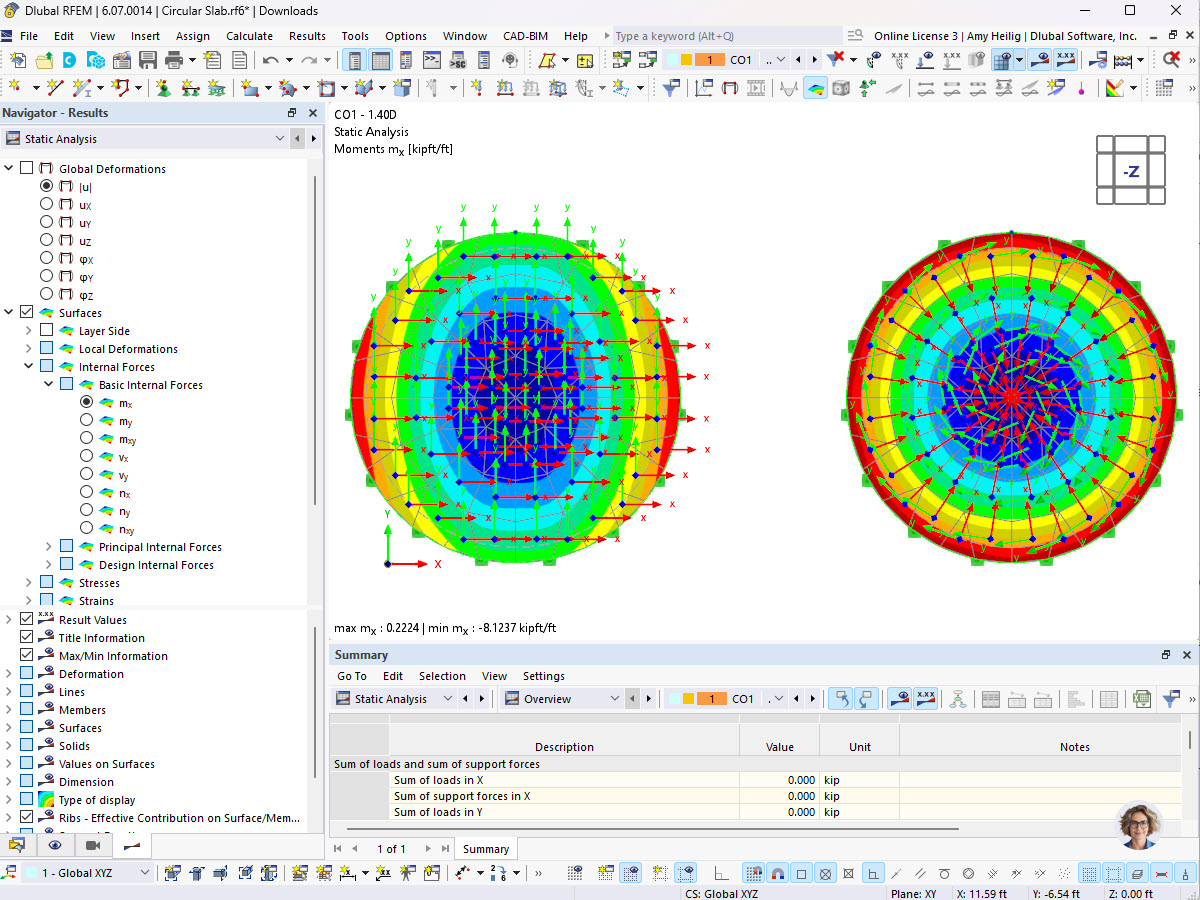Viewport: 1200px width, 900px height.
Task: Click Selection in Summary panel menu
Action: pos(442,676)
